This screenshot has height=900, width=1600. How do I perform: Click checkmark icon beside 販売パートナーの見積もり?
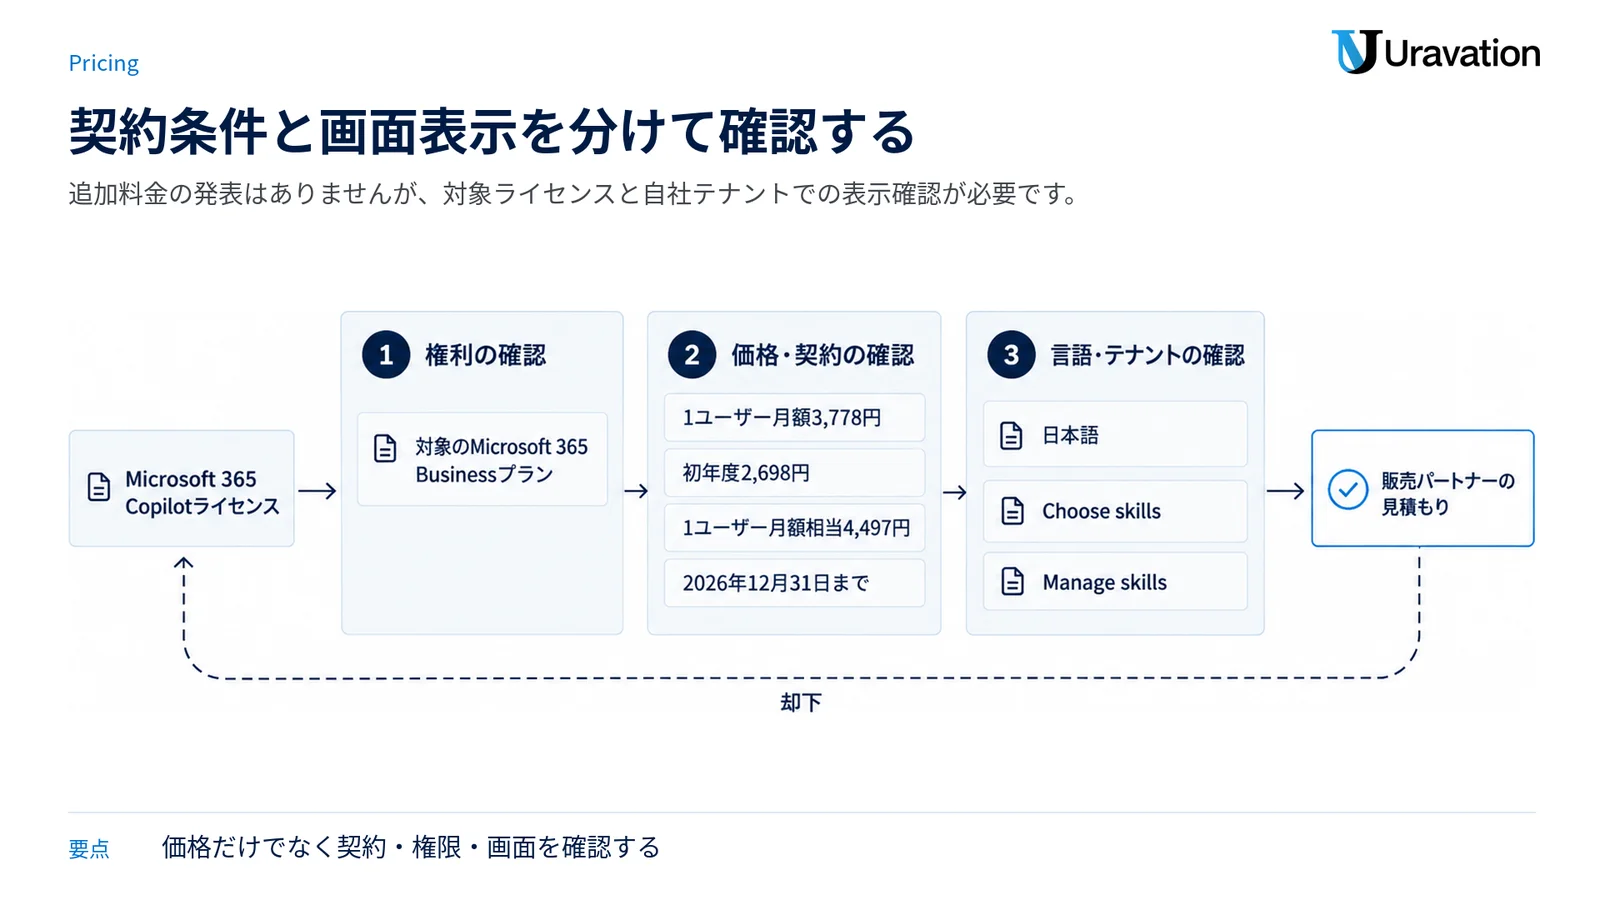pos(1347,490)
